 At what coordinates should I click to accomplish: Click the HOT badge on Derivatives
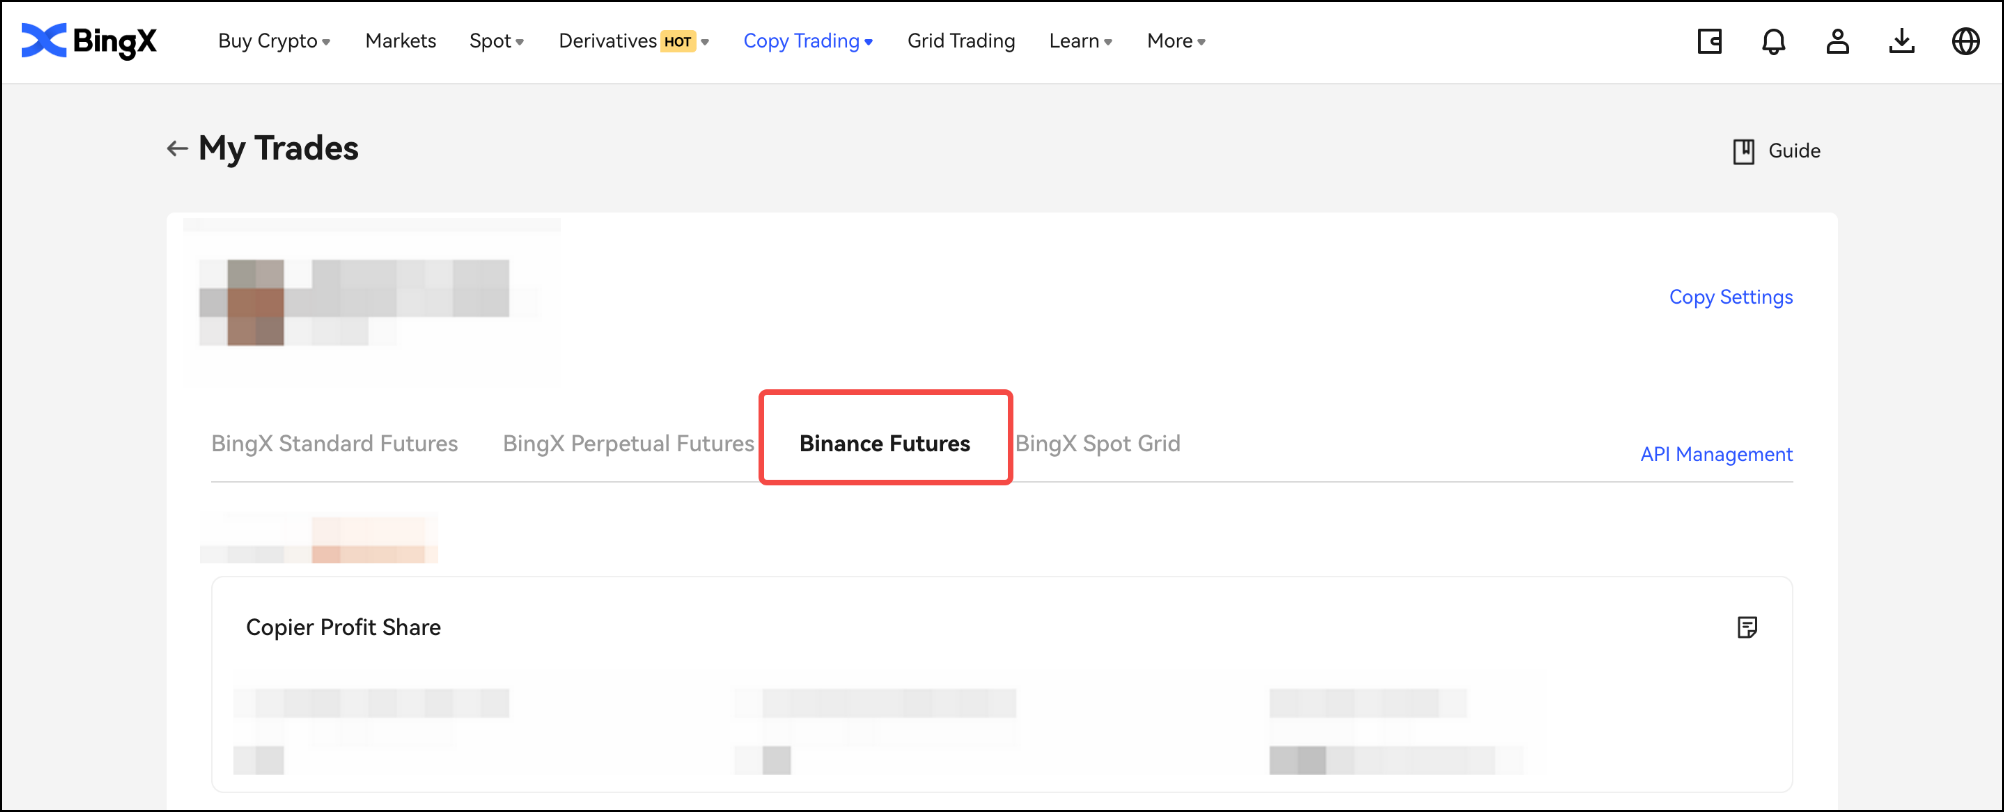coord(678,41)
